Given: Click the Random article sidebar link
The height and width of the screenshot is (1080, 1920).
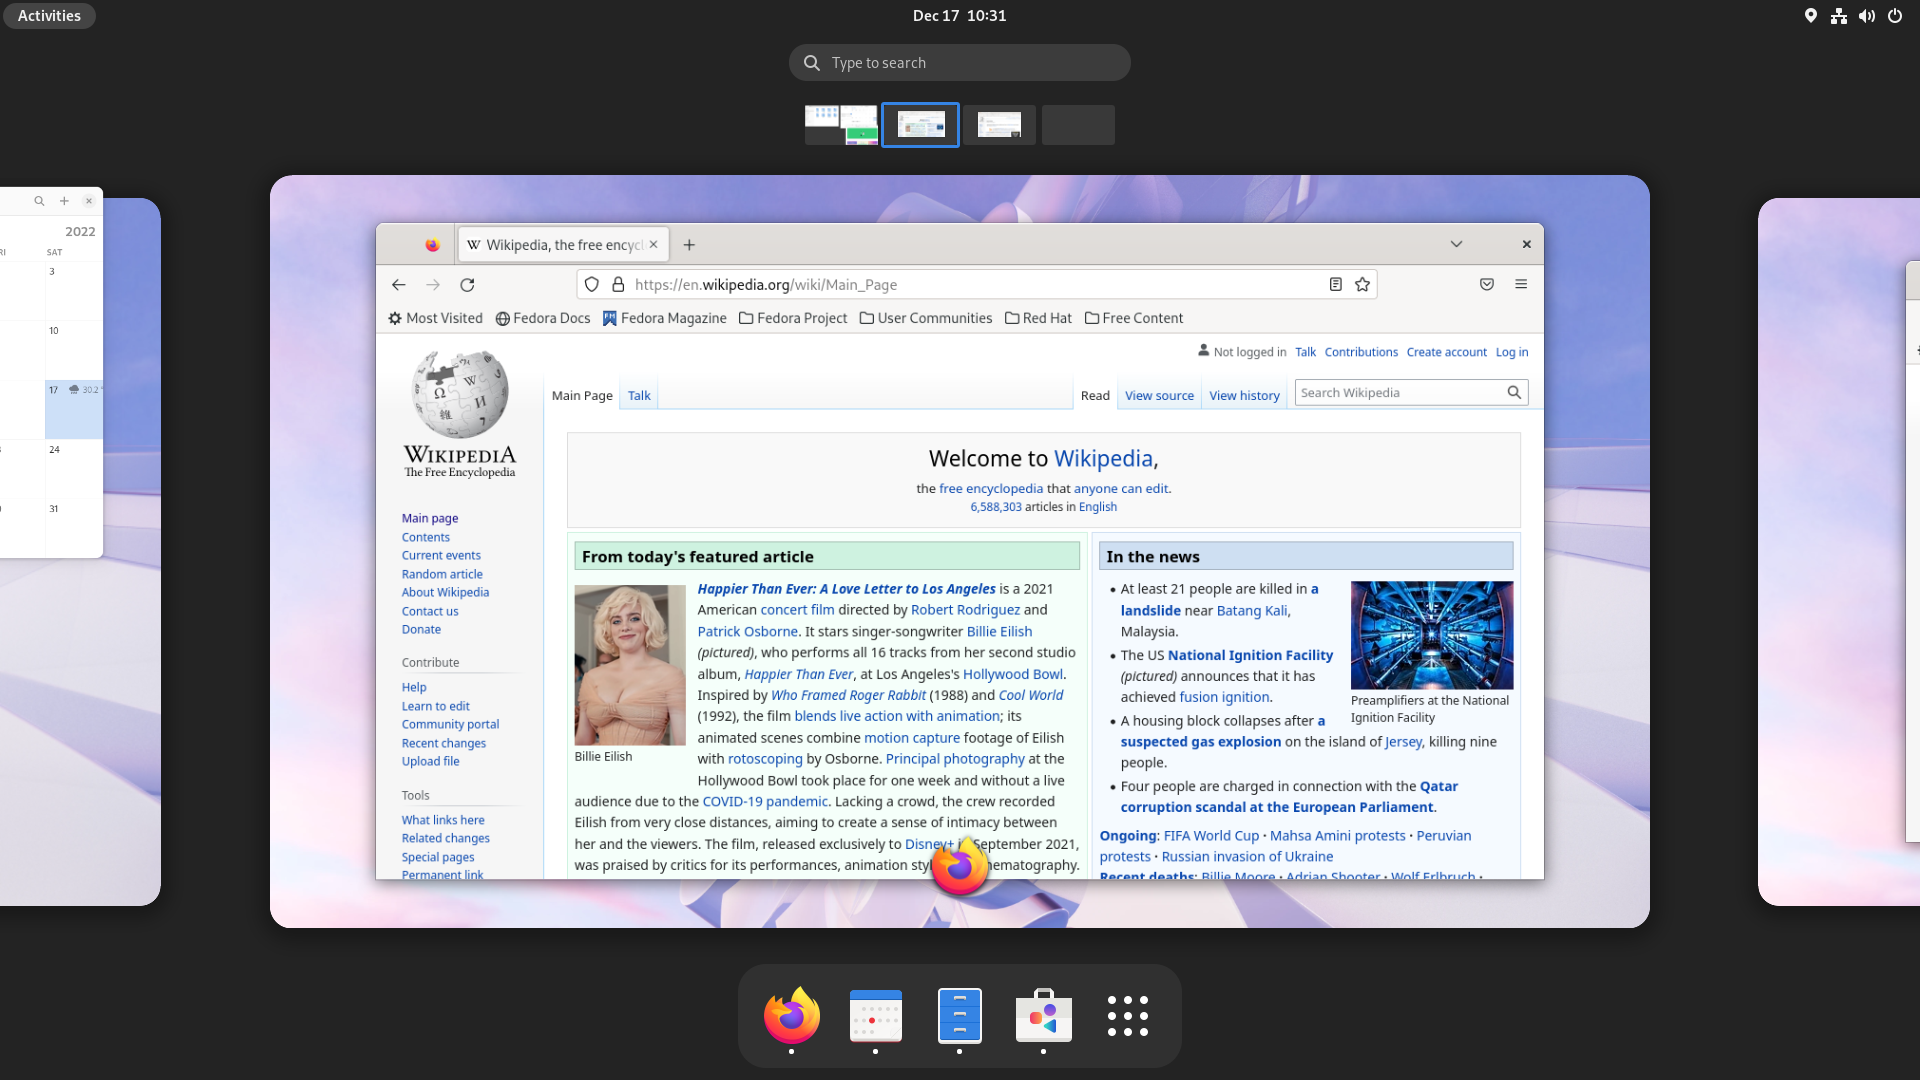Looking at the screenshot, I should [442, 574].
